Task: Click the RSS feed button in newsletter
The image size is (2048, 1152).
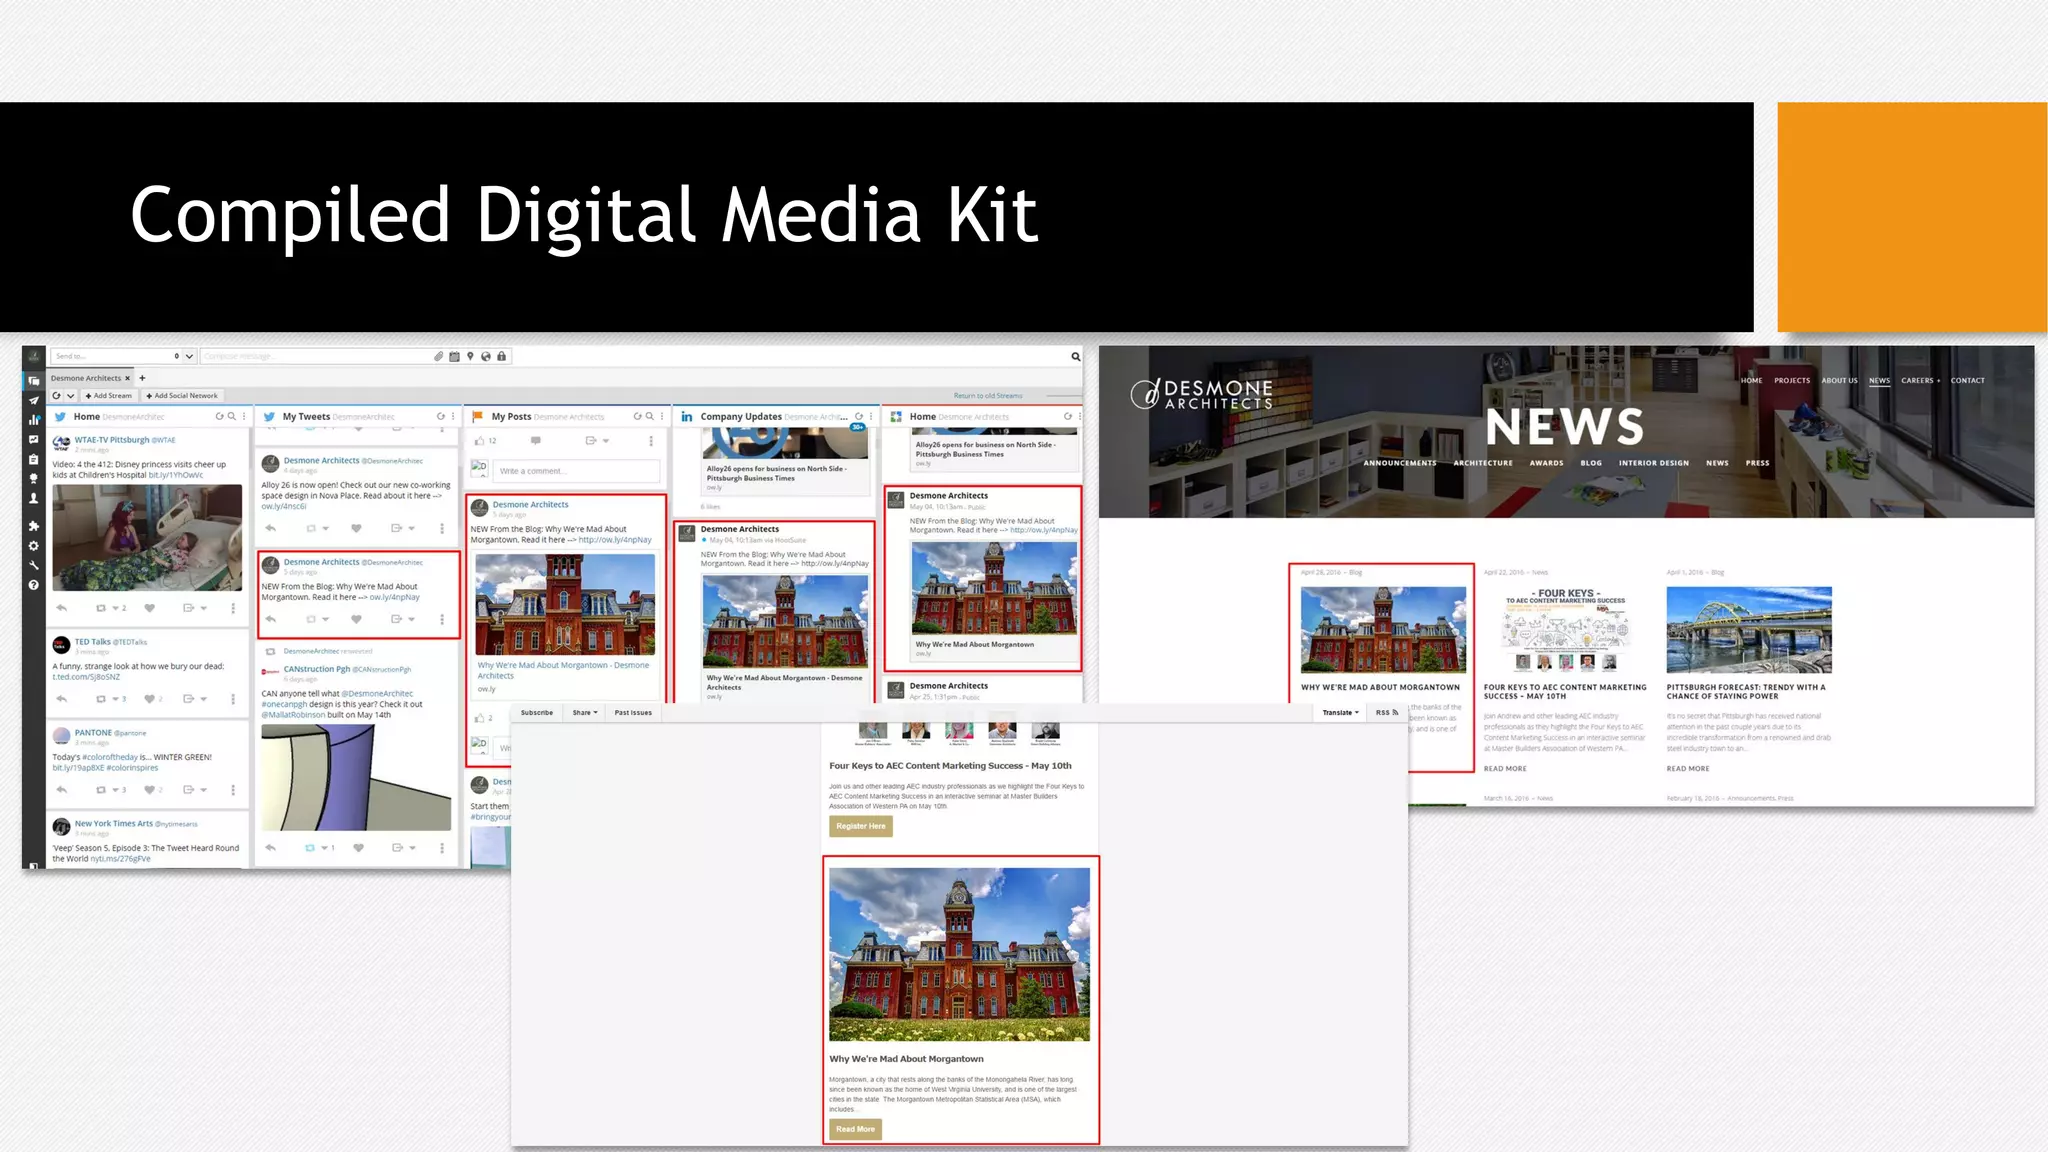Action: click(1387, 713)
